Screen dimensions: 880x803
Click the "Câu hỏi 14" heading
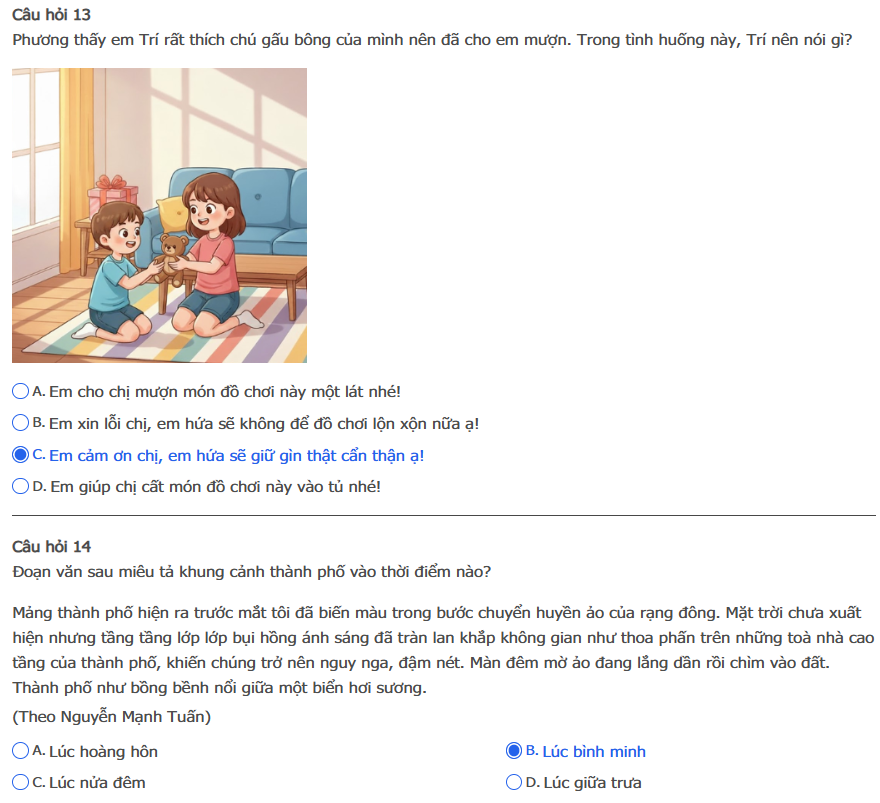pyautogui.click(x=51, y=546)
